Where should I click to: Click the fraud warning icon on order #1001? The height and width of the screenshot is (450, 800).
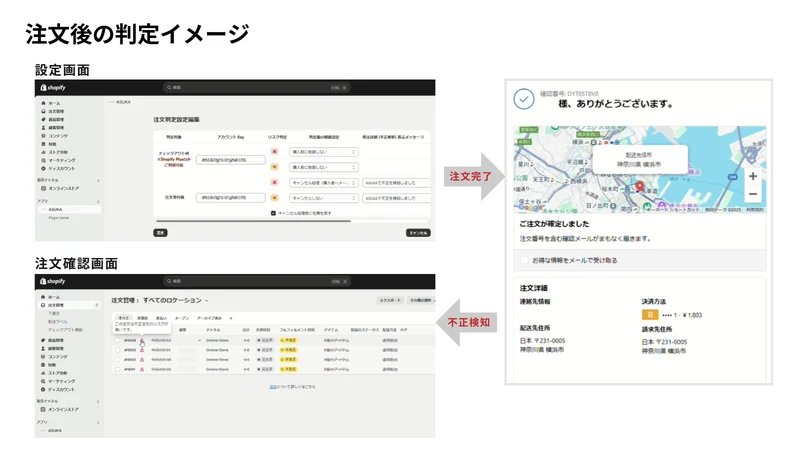[x=142, y=369]
